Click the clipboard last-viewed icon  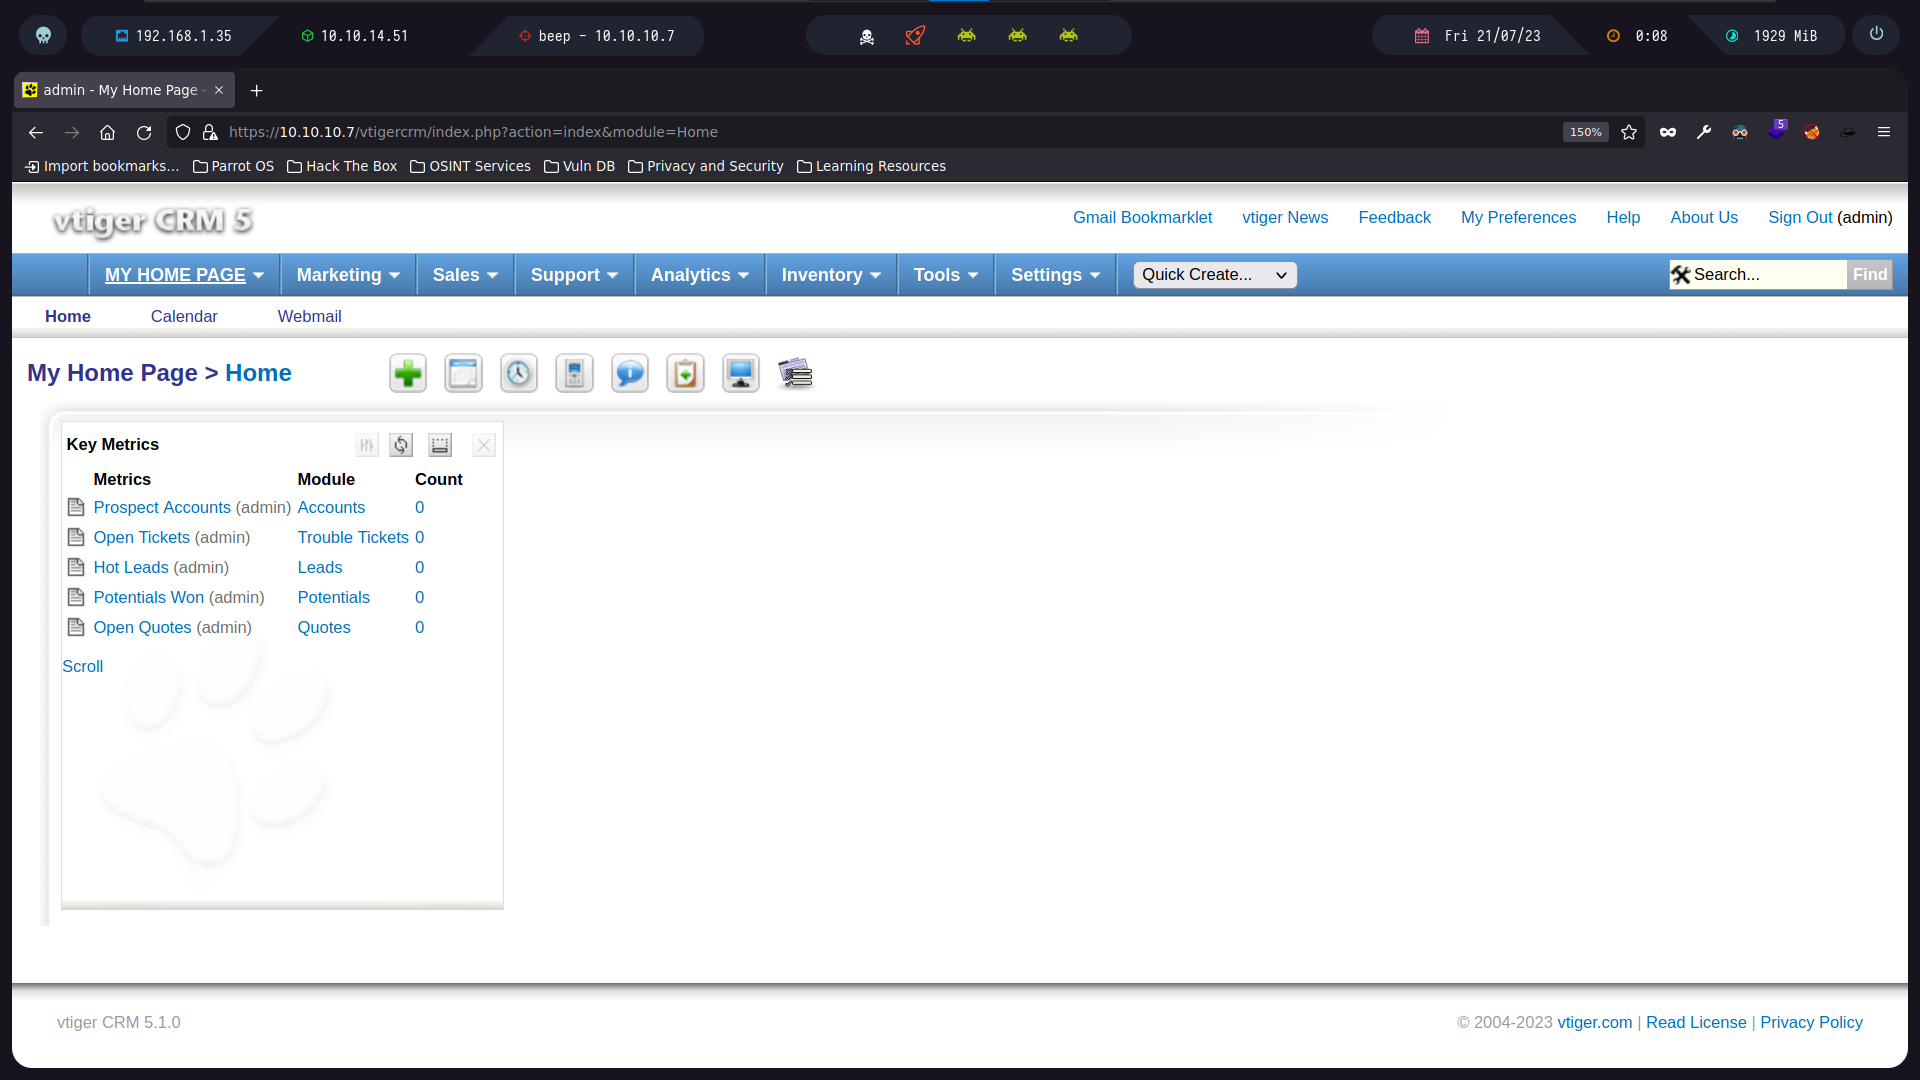click(685, 374)
